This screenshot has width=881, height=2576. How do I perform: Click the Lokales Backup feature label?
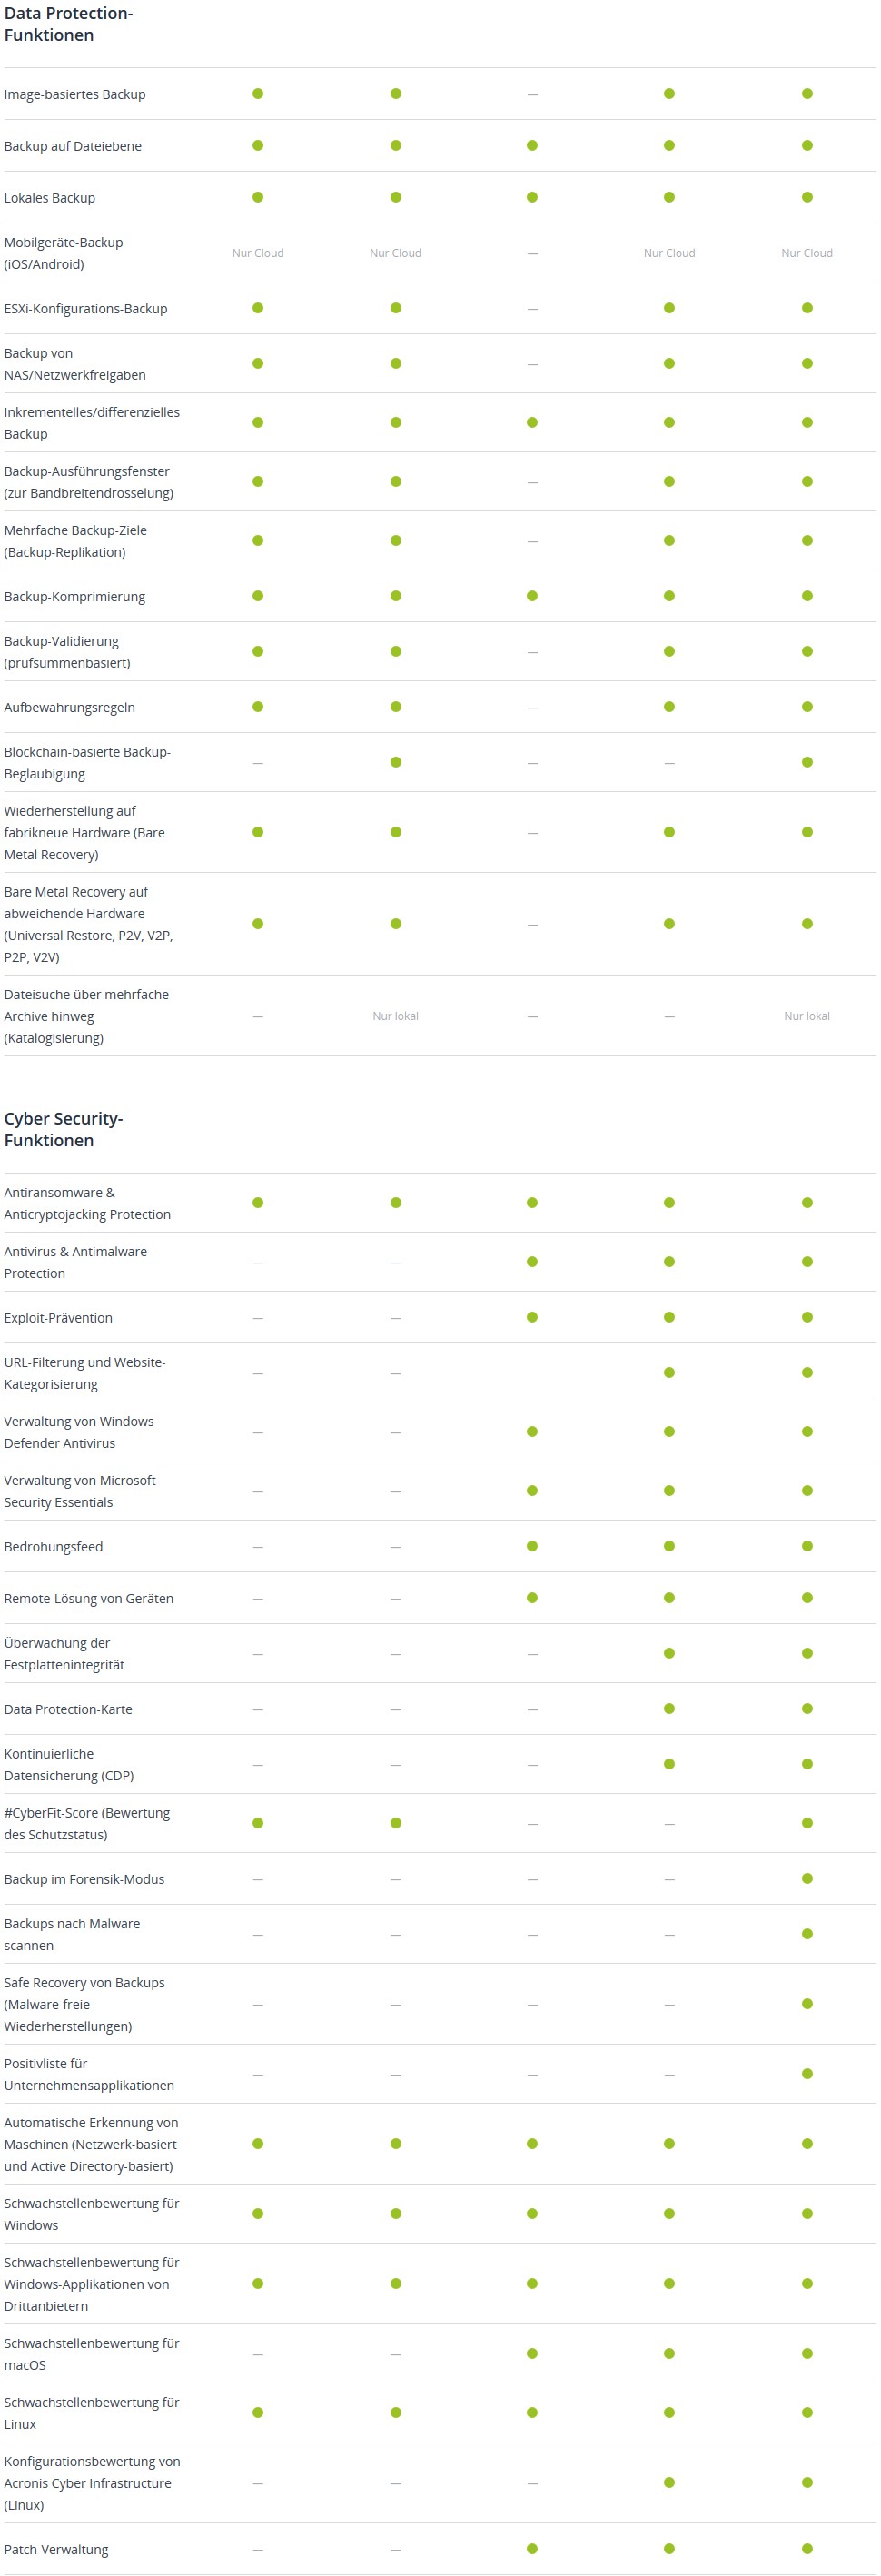[50, 197]
